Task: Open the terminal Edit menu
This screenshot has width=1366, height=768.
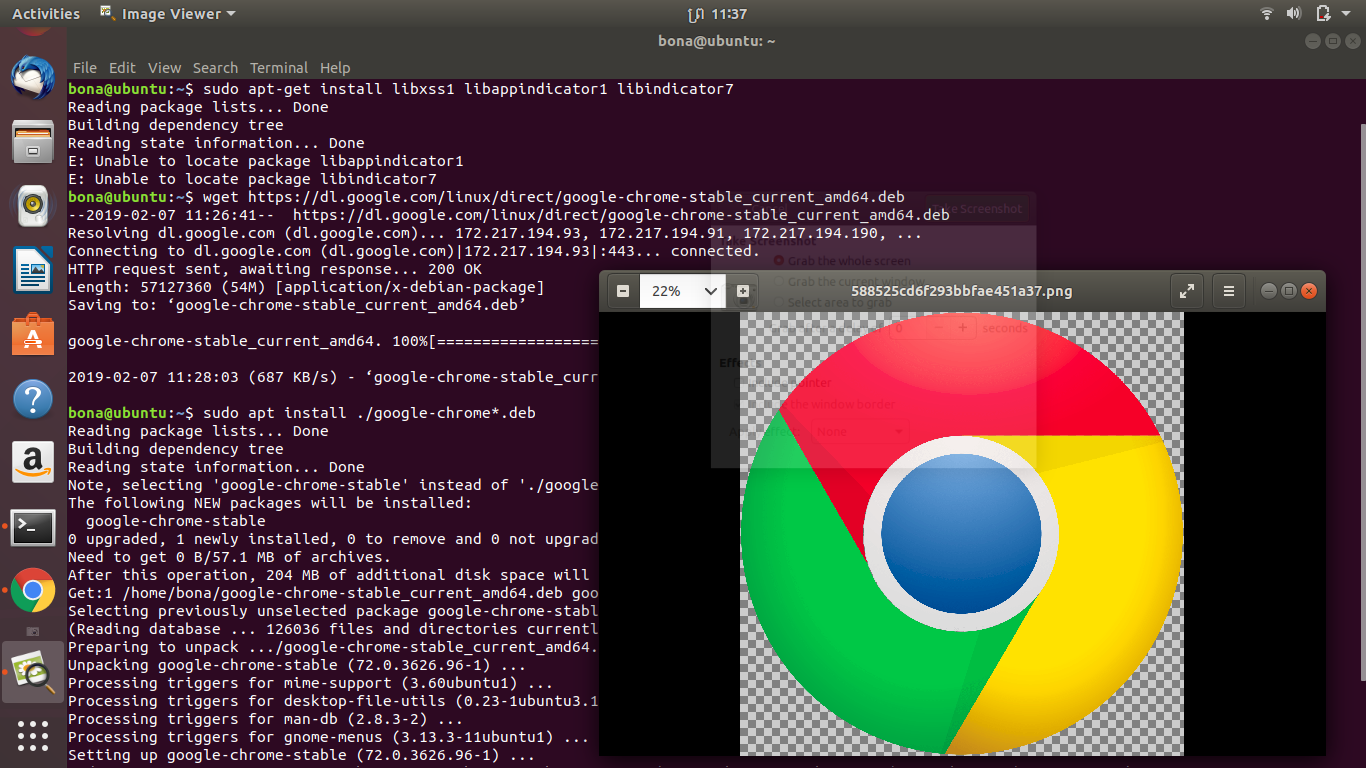Action: pyautogui.click(x=122, y=68)
